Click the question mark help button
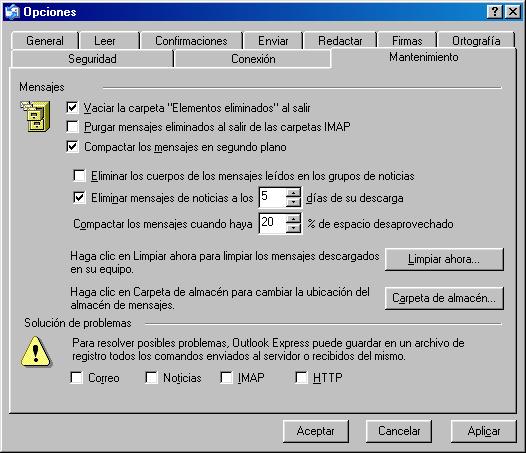Screen dimensions: 526x453 (494, 12)
